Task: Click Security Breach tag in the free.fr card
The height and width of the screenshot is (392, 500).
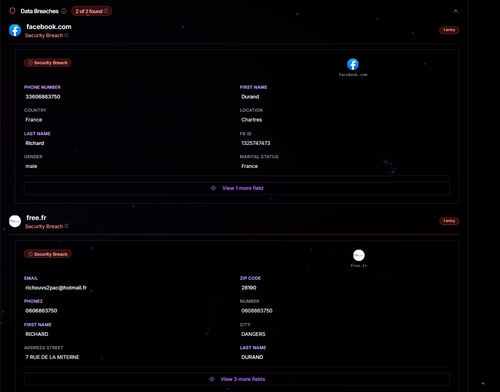Action: (x=48, y=254)
